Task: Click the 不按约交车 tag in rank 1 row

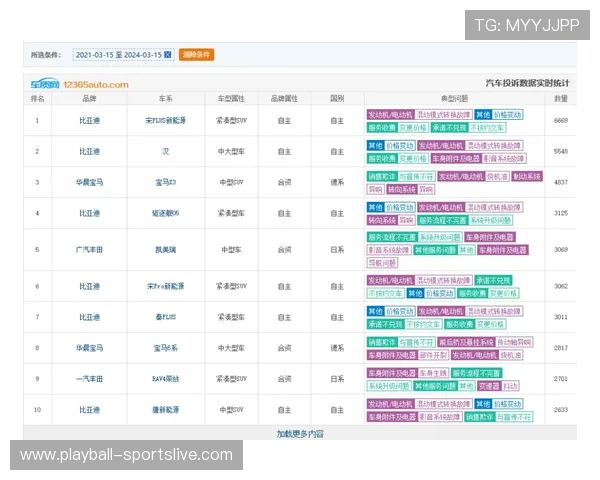Action: pyautogui.click(x=487, y=128)
